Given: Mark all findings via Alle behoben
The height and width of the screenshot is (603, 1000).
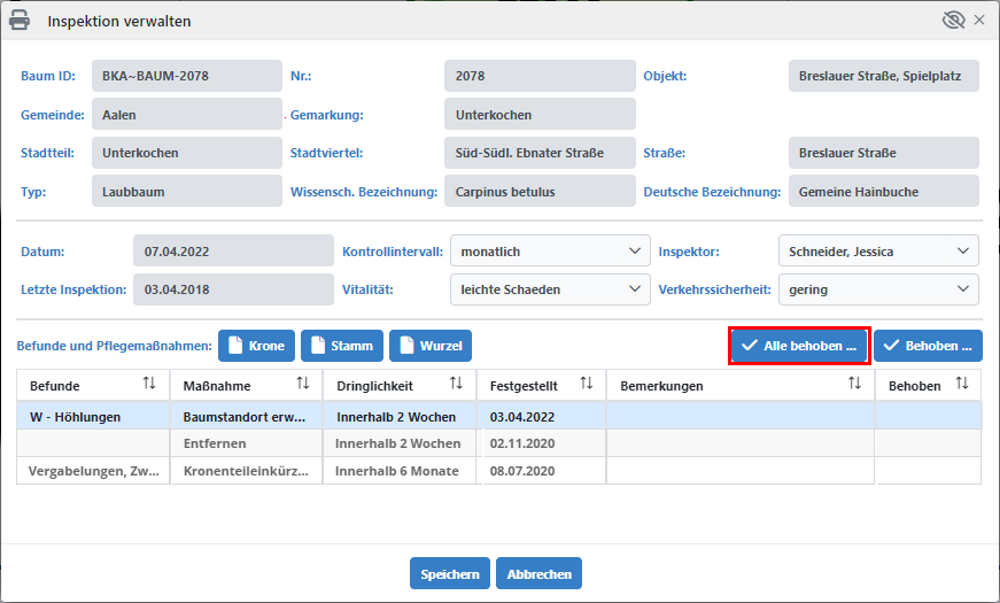Looking at the screenshot, I should [799, 346].
